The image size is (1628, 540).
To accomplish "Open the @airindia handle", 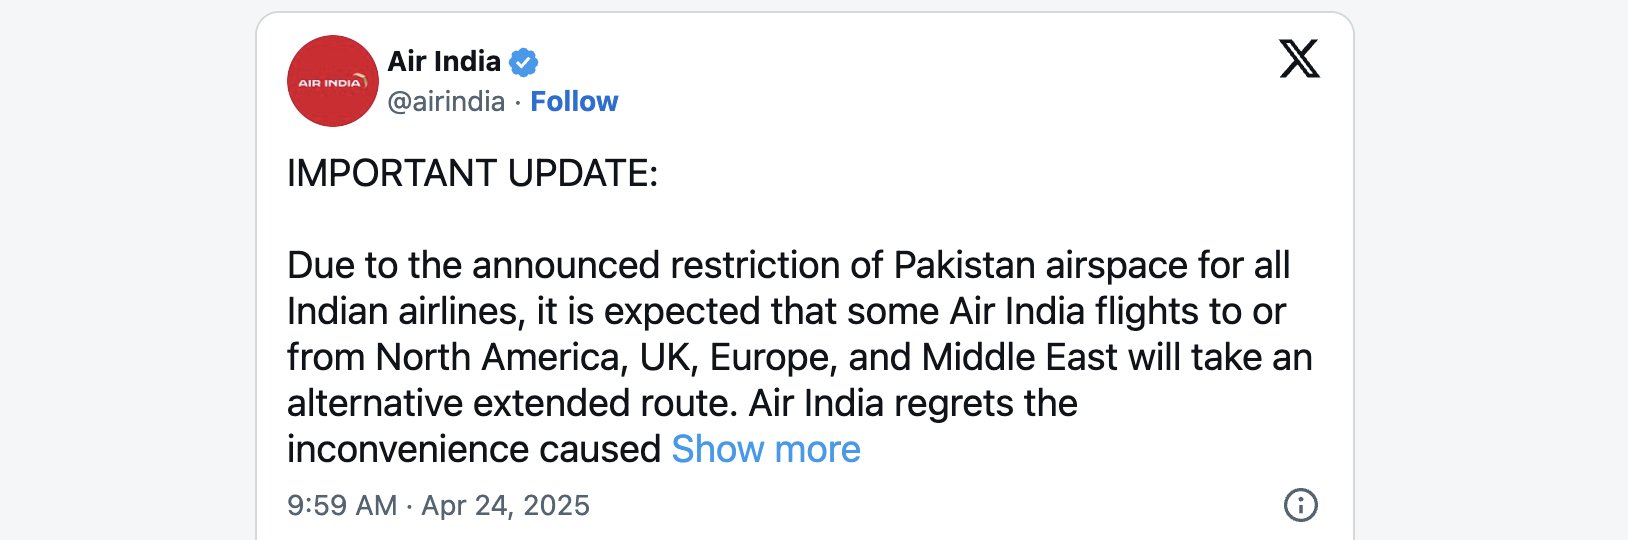I will (446, 101).
